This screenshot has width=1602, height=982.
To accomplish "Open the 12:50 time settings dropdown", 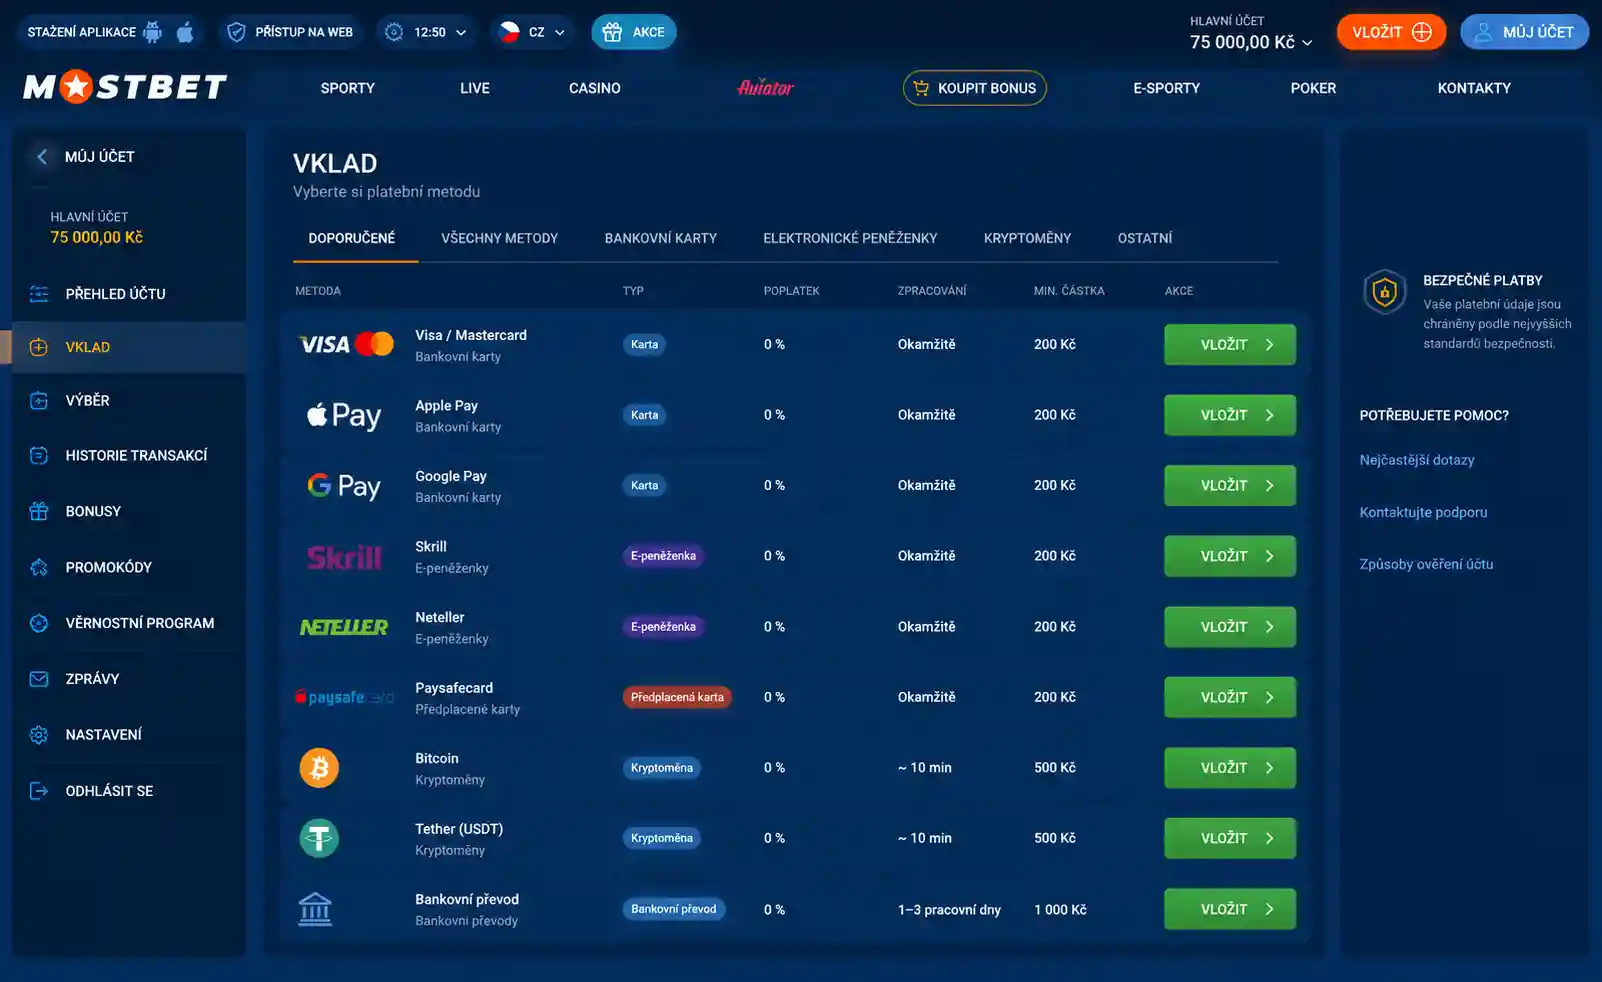I will coord(426,32).
